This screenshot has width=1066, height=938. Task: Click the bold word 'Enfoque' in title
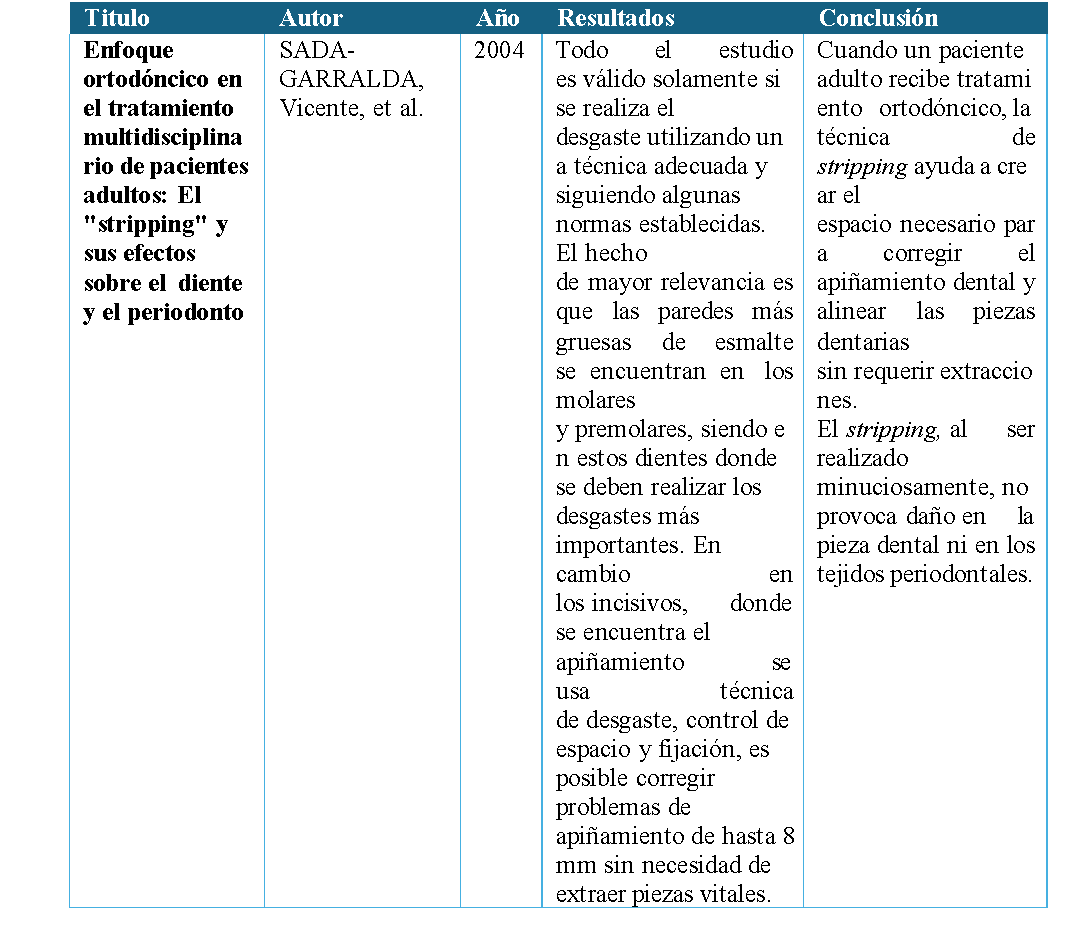[x=128, y=51]
